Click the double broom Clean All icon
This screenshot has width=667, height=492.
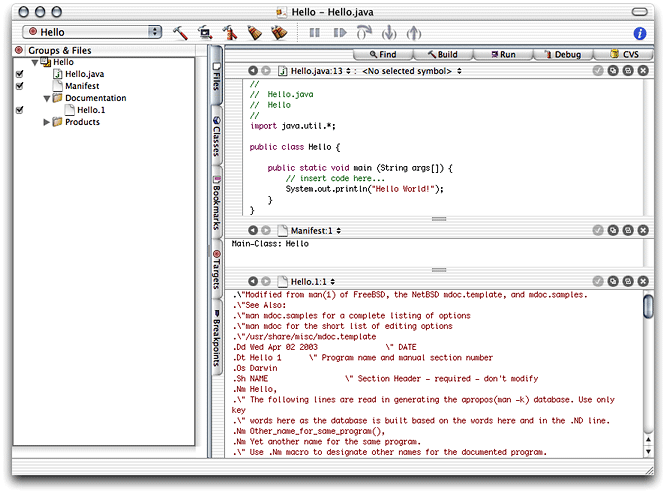279,32
